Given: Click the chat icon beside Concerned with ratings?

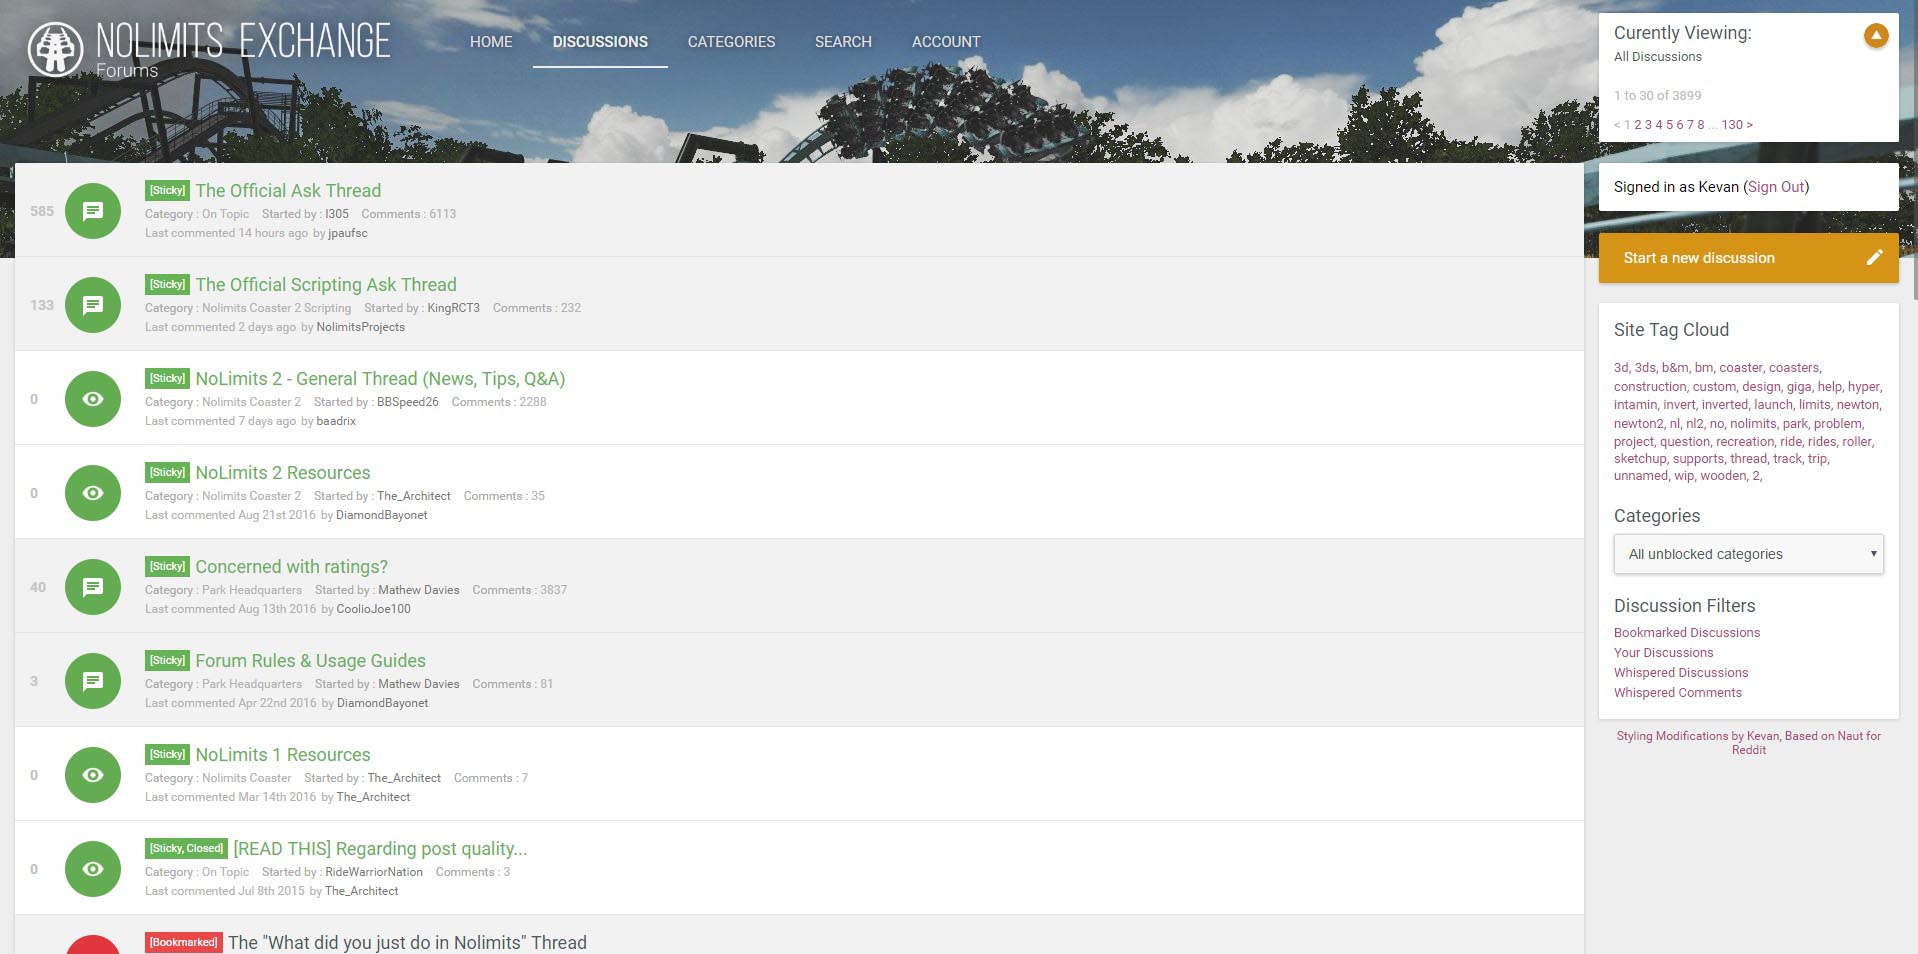Looking at the screenshot, I should [x=93, y=587].
